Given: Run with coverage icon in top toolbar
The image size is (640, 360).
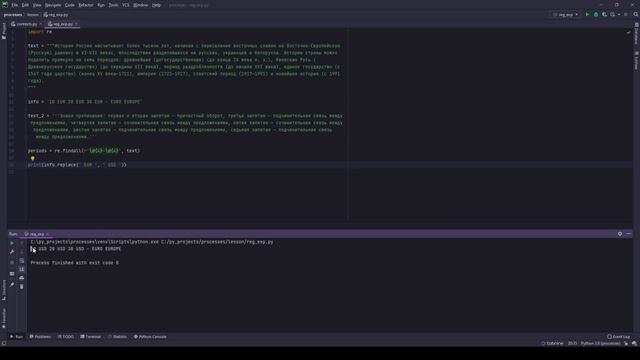Looking at the screenshot, I should (604, 15).
